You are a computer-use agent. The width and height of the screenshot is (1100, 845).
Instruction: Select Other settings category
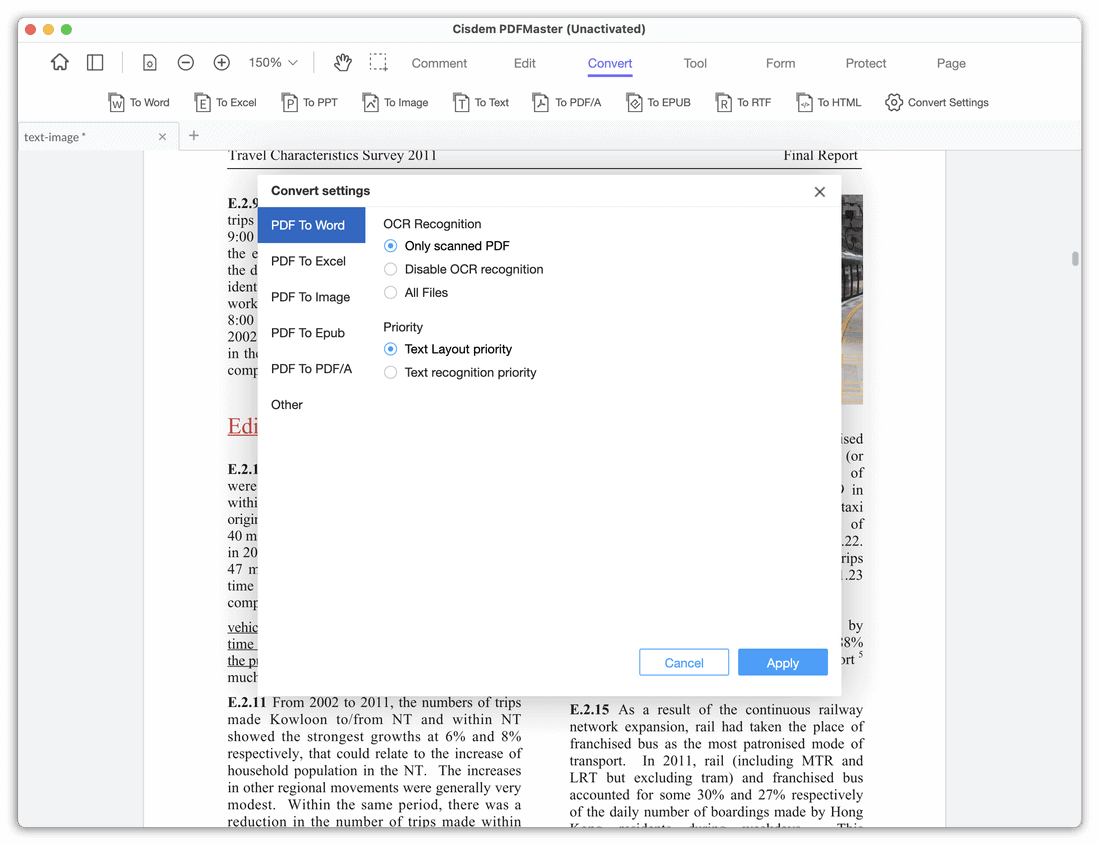(x=311, y=405)
